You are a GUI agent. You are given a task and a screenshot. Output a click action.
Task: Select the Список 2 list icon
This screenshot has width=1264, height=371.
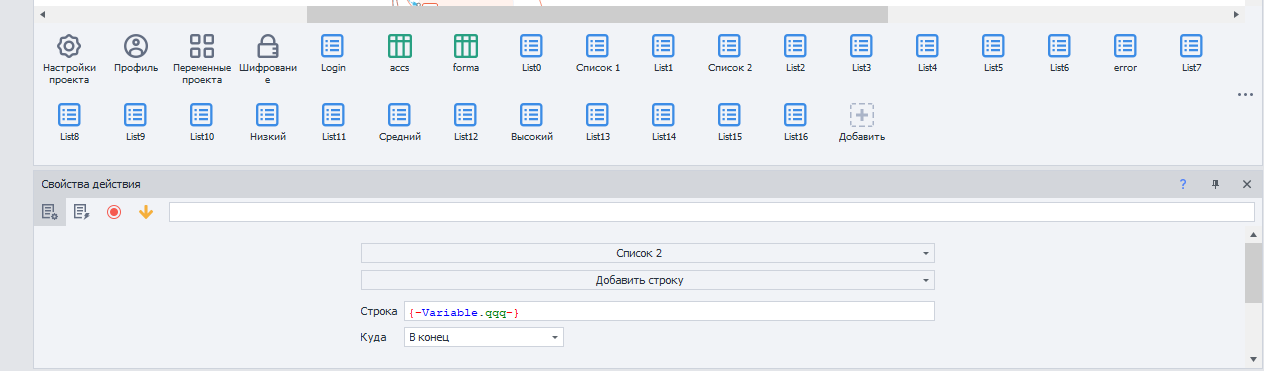click(729, 46)
